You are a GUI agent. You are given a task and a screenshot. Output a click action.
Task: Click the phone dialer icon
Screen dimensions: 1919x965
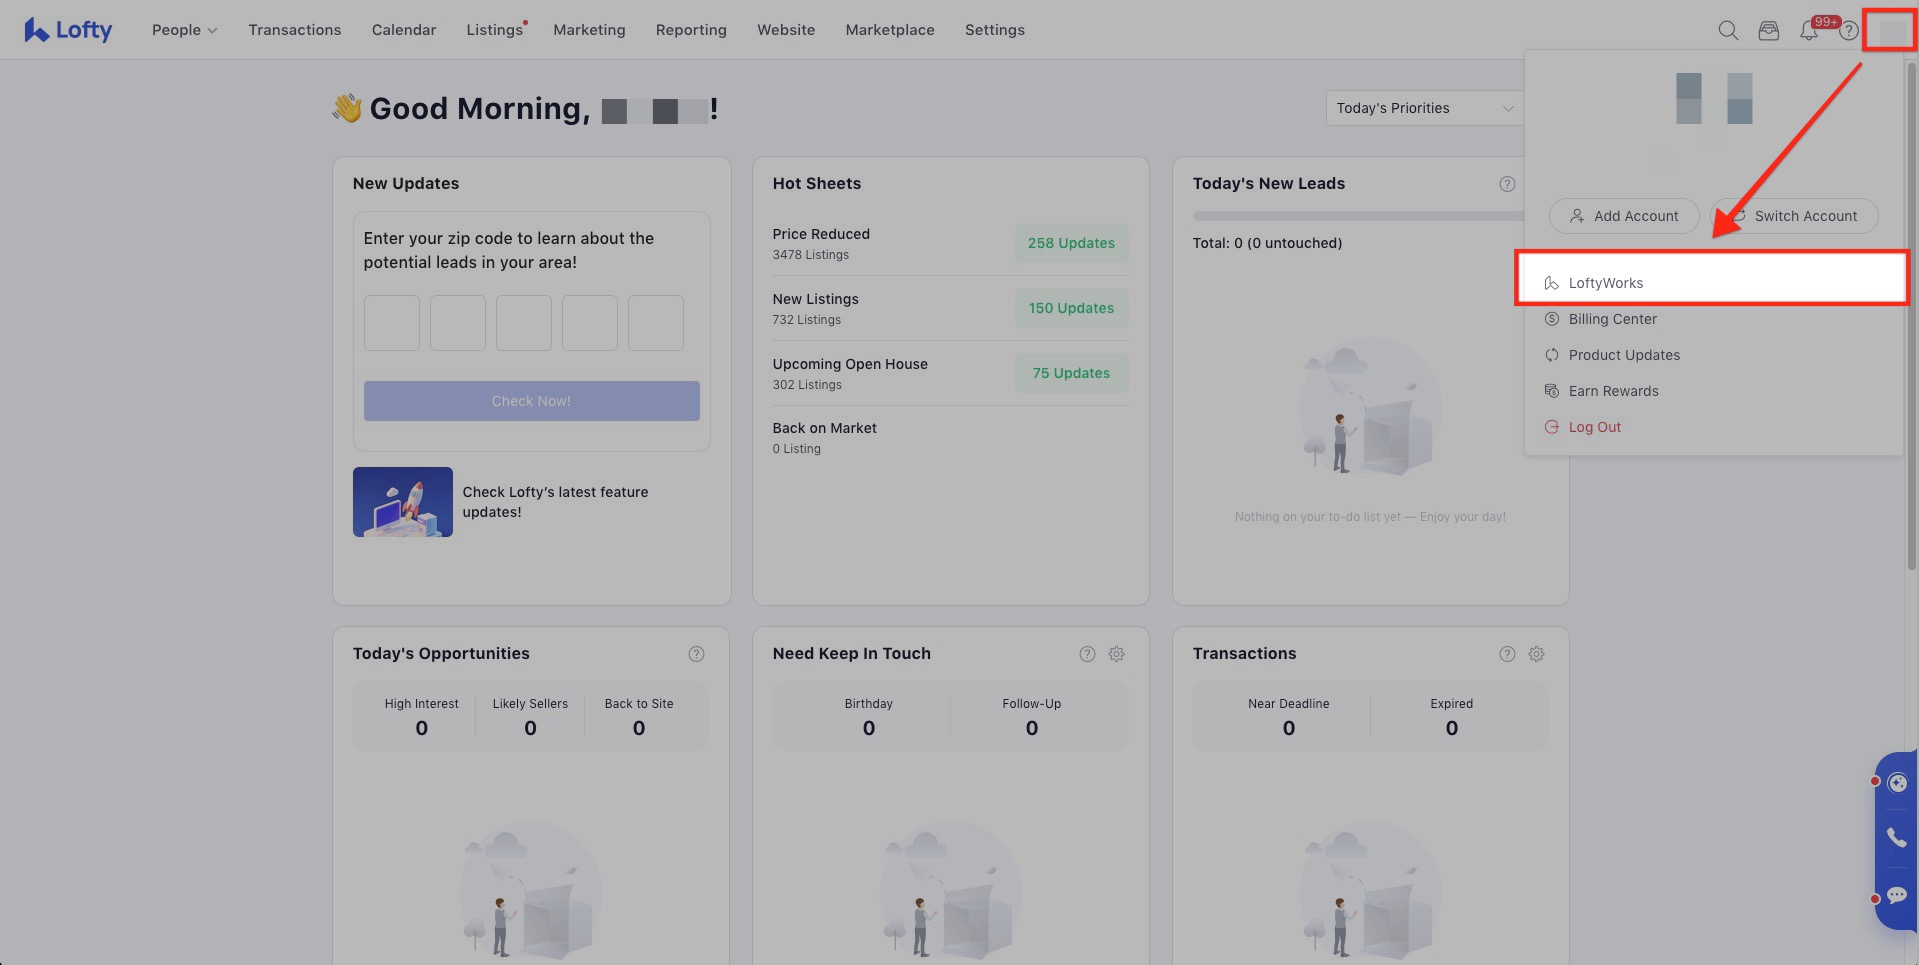[x=1896, y=837]
